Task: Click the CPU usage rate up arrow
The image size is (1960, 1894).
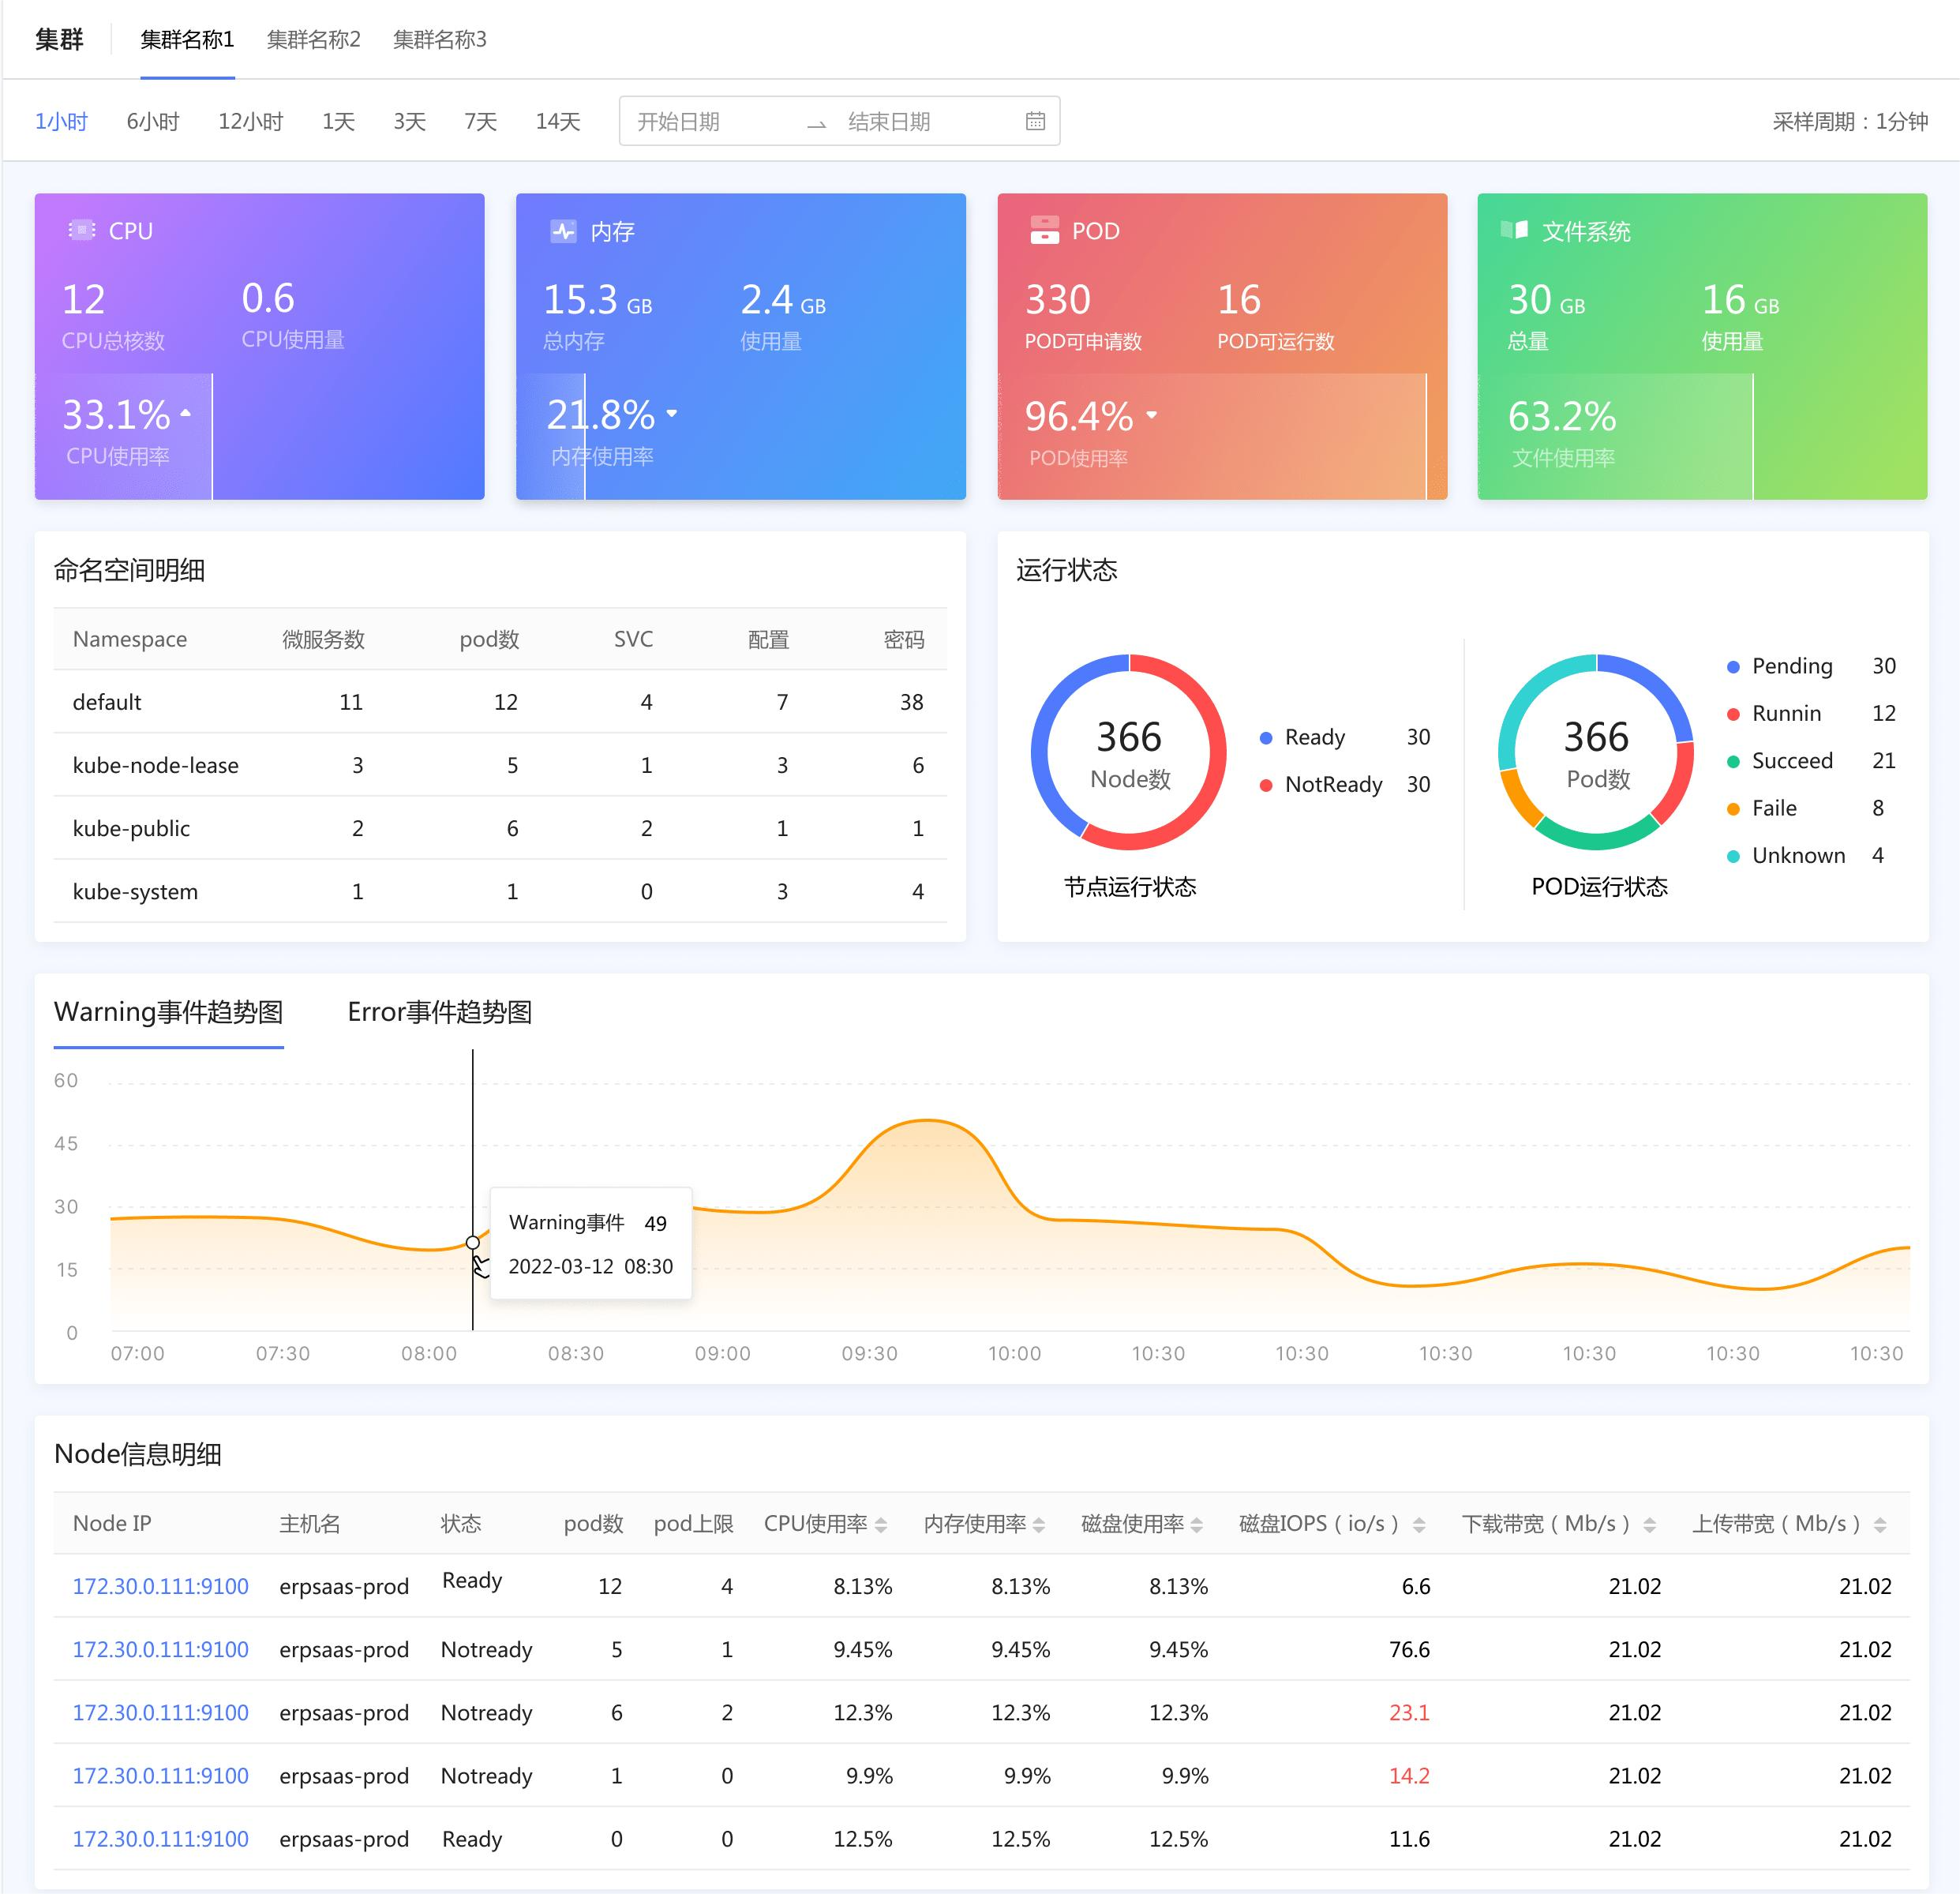Action: pos(185,412)
